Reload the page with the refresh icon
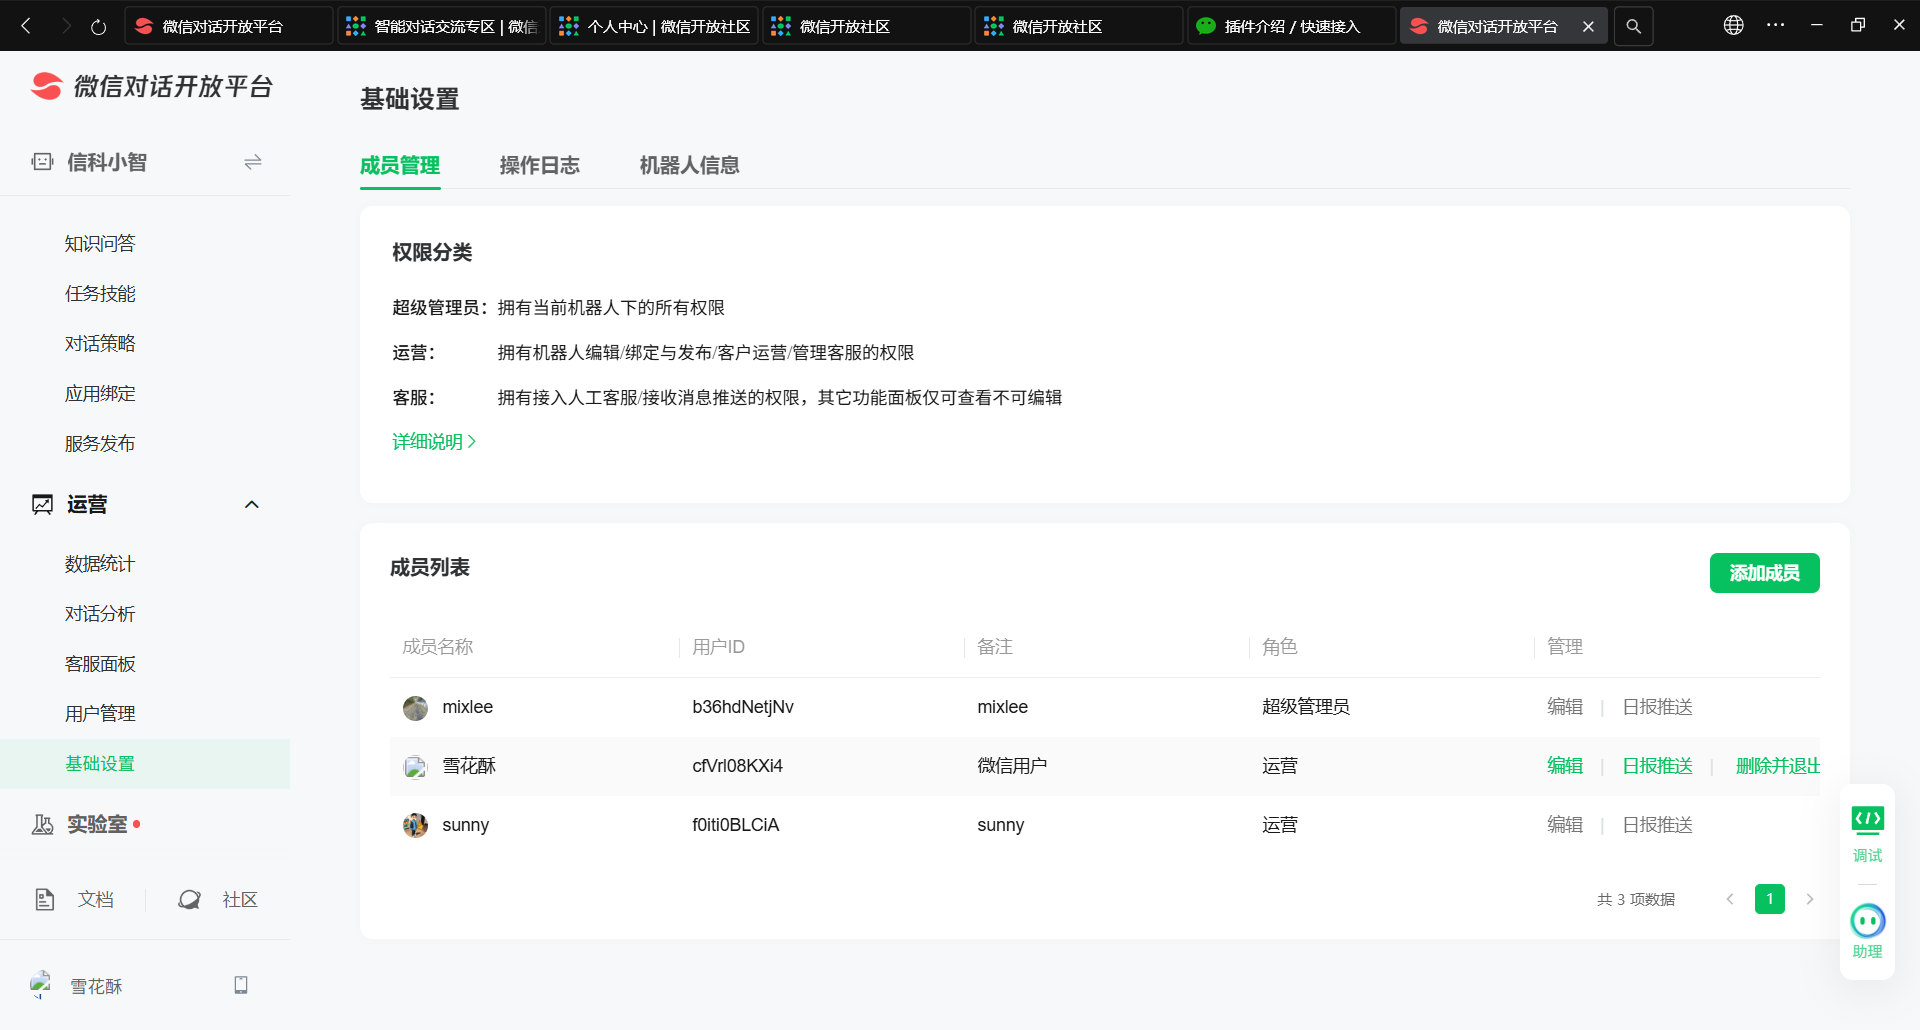This screenshot has width=1920, height=1030. (x=98, y=27)
